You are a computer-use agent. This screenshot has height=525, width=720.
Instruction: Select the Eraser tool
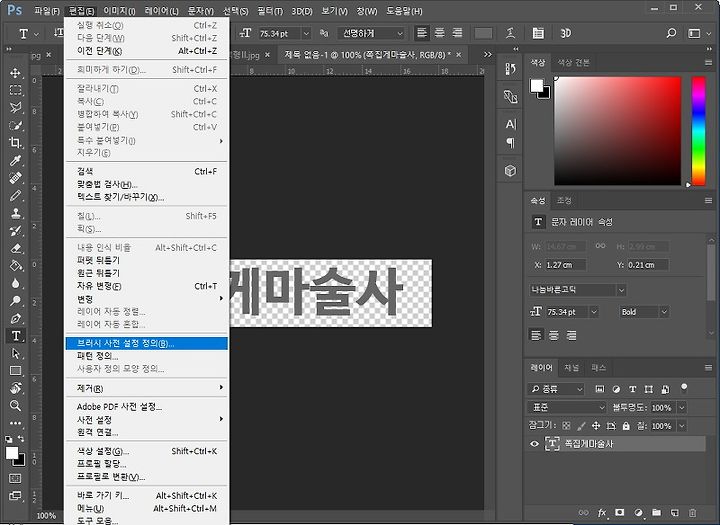coord(15,248)
